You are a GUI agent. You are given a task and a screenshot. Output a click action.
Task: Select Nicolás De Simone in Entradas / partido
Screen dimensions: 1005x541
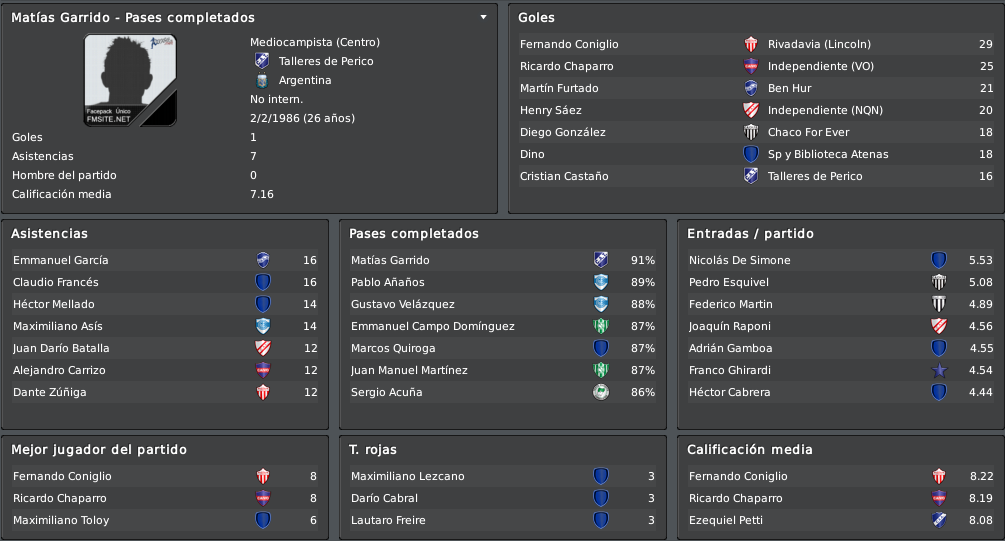739,260
